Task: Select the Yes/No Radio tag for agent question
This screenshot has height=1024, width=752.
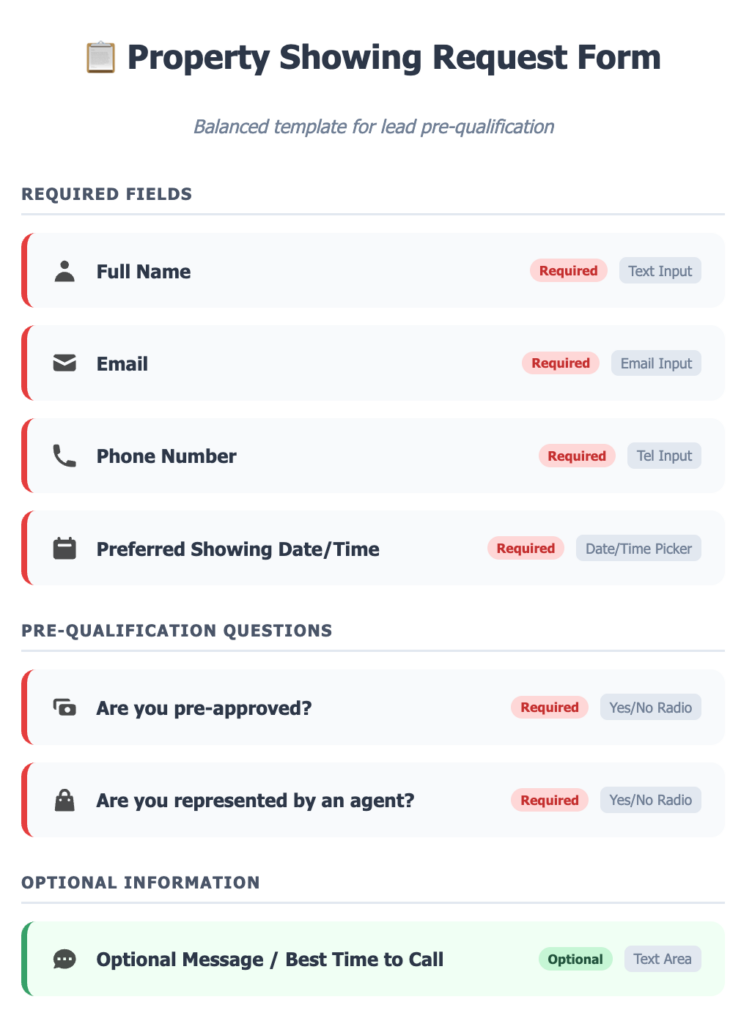Action: click(650, 800)
